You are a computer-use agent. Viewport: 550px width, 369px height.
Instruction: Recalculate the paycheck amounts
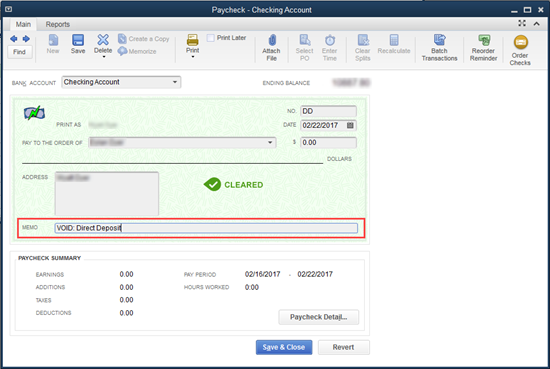(394, 44)
